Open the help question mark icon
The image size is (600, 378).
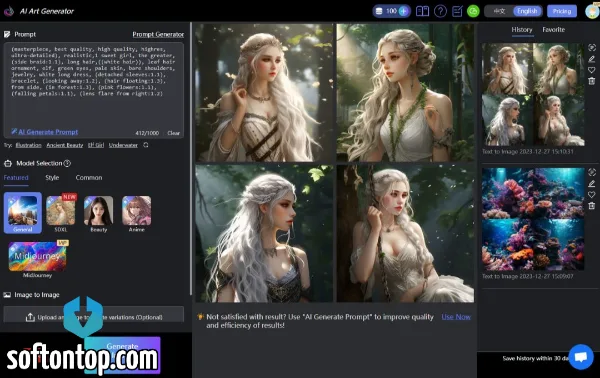pos(440,11)
